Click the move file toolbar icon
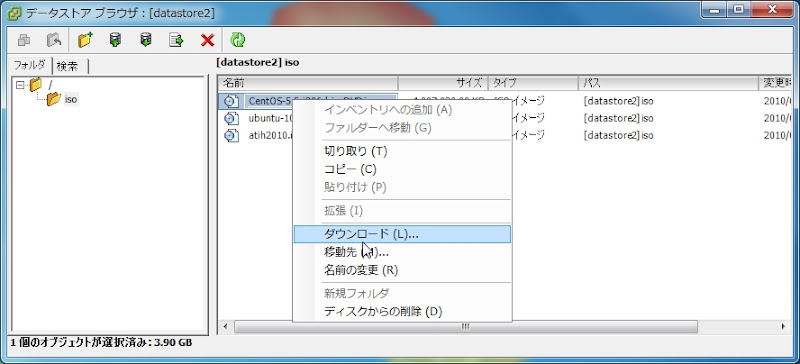The image size is (800, 364). [177, 39]
